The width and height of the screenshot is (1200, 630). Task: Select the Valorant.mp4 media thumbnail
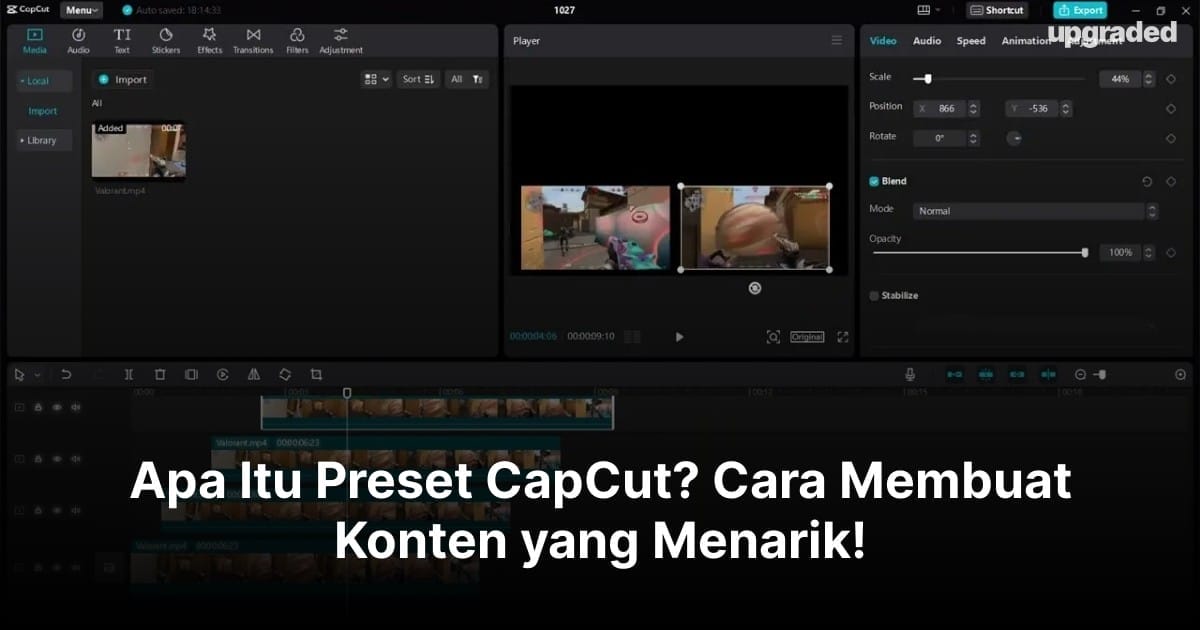138,150
